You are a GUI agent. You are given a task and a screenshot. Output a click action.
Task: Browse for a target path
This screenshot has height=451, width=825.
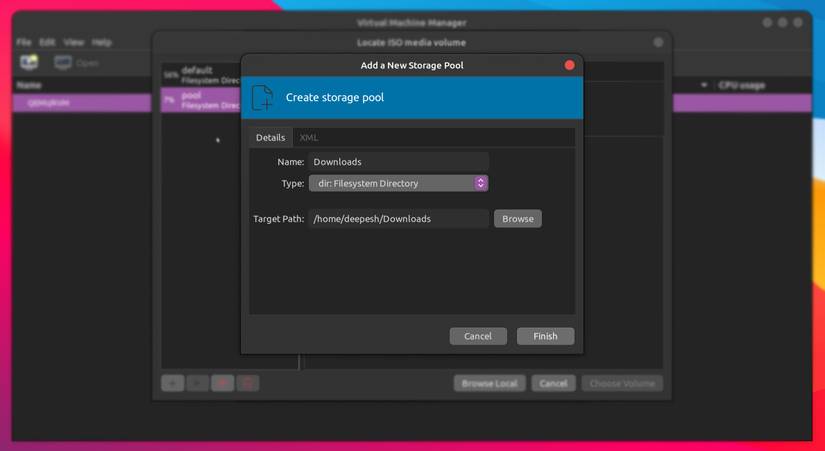pos(518,219)
